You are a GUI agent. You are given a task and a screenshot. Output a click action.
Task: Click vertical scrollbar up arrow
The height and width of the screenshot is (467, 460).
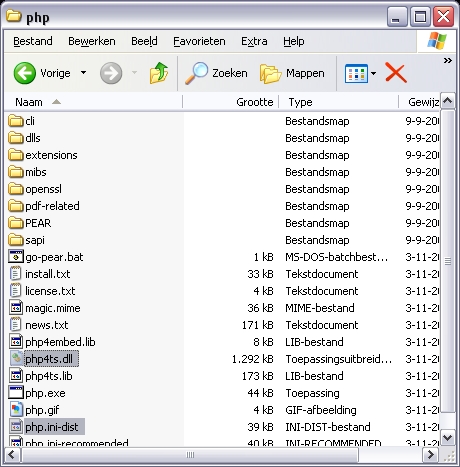point(448,101)
